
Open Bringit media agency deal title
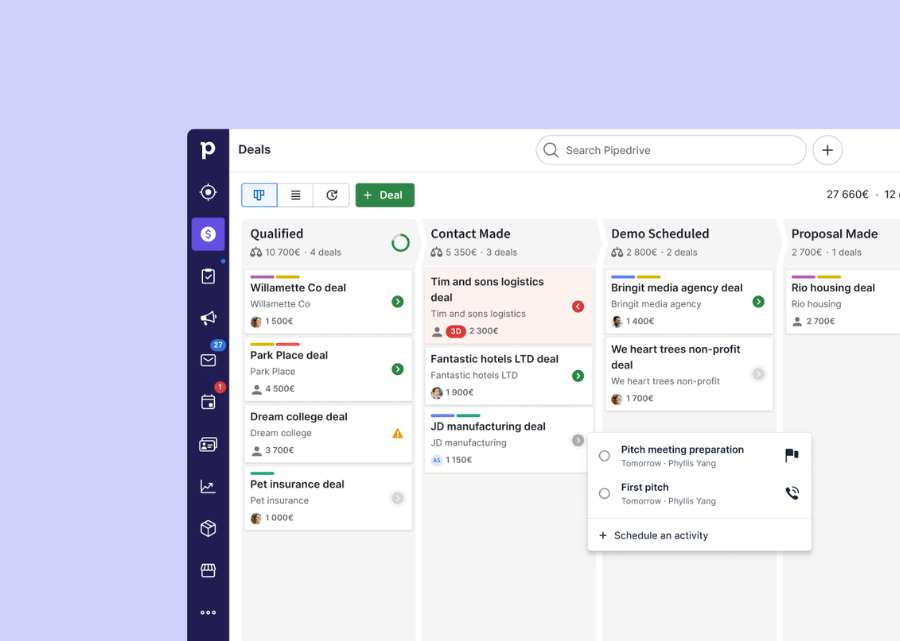(x=677, y=288)
